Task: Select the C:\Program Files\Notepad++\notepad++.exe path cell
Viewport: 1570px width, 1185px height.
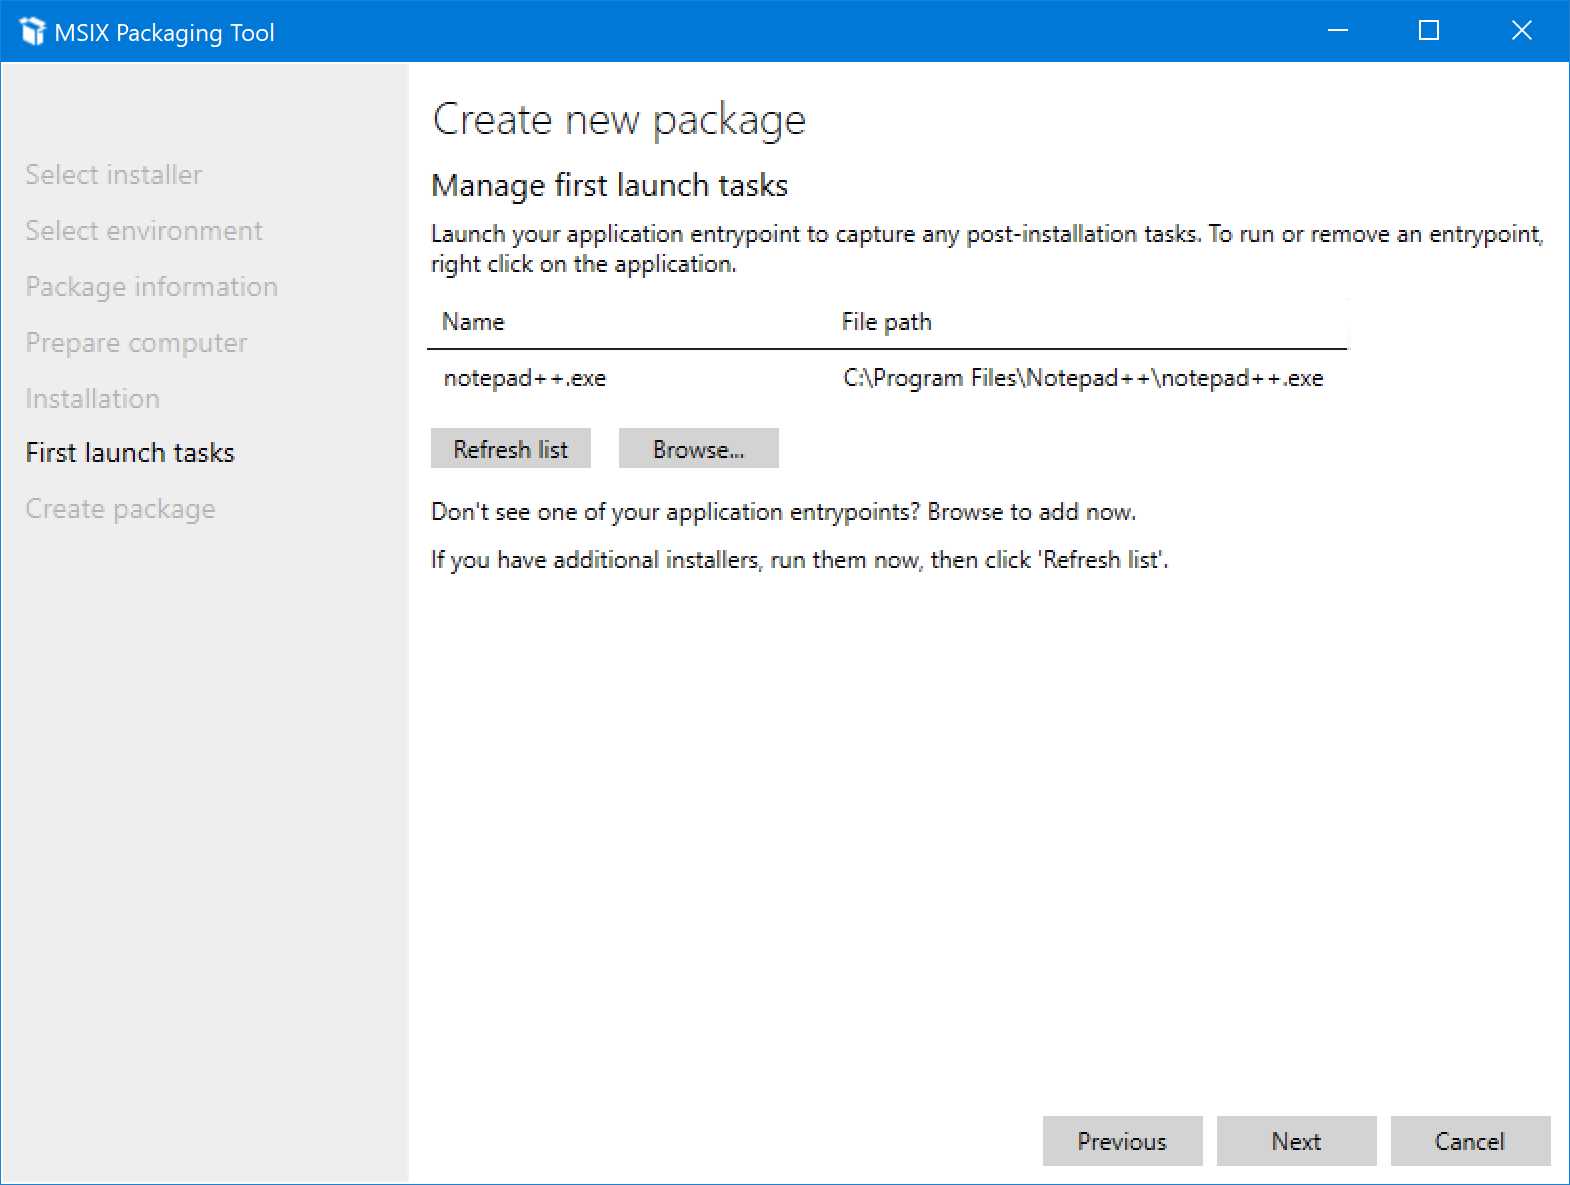Action: pyautogui.click(x=1083, y=378)
